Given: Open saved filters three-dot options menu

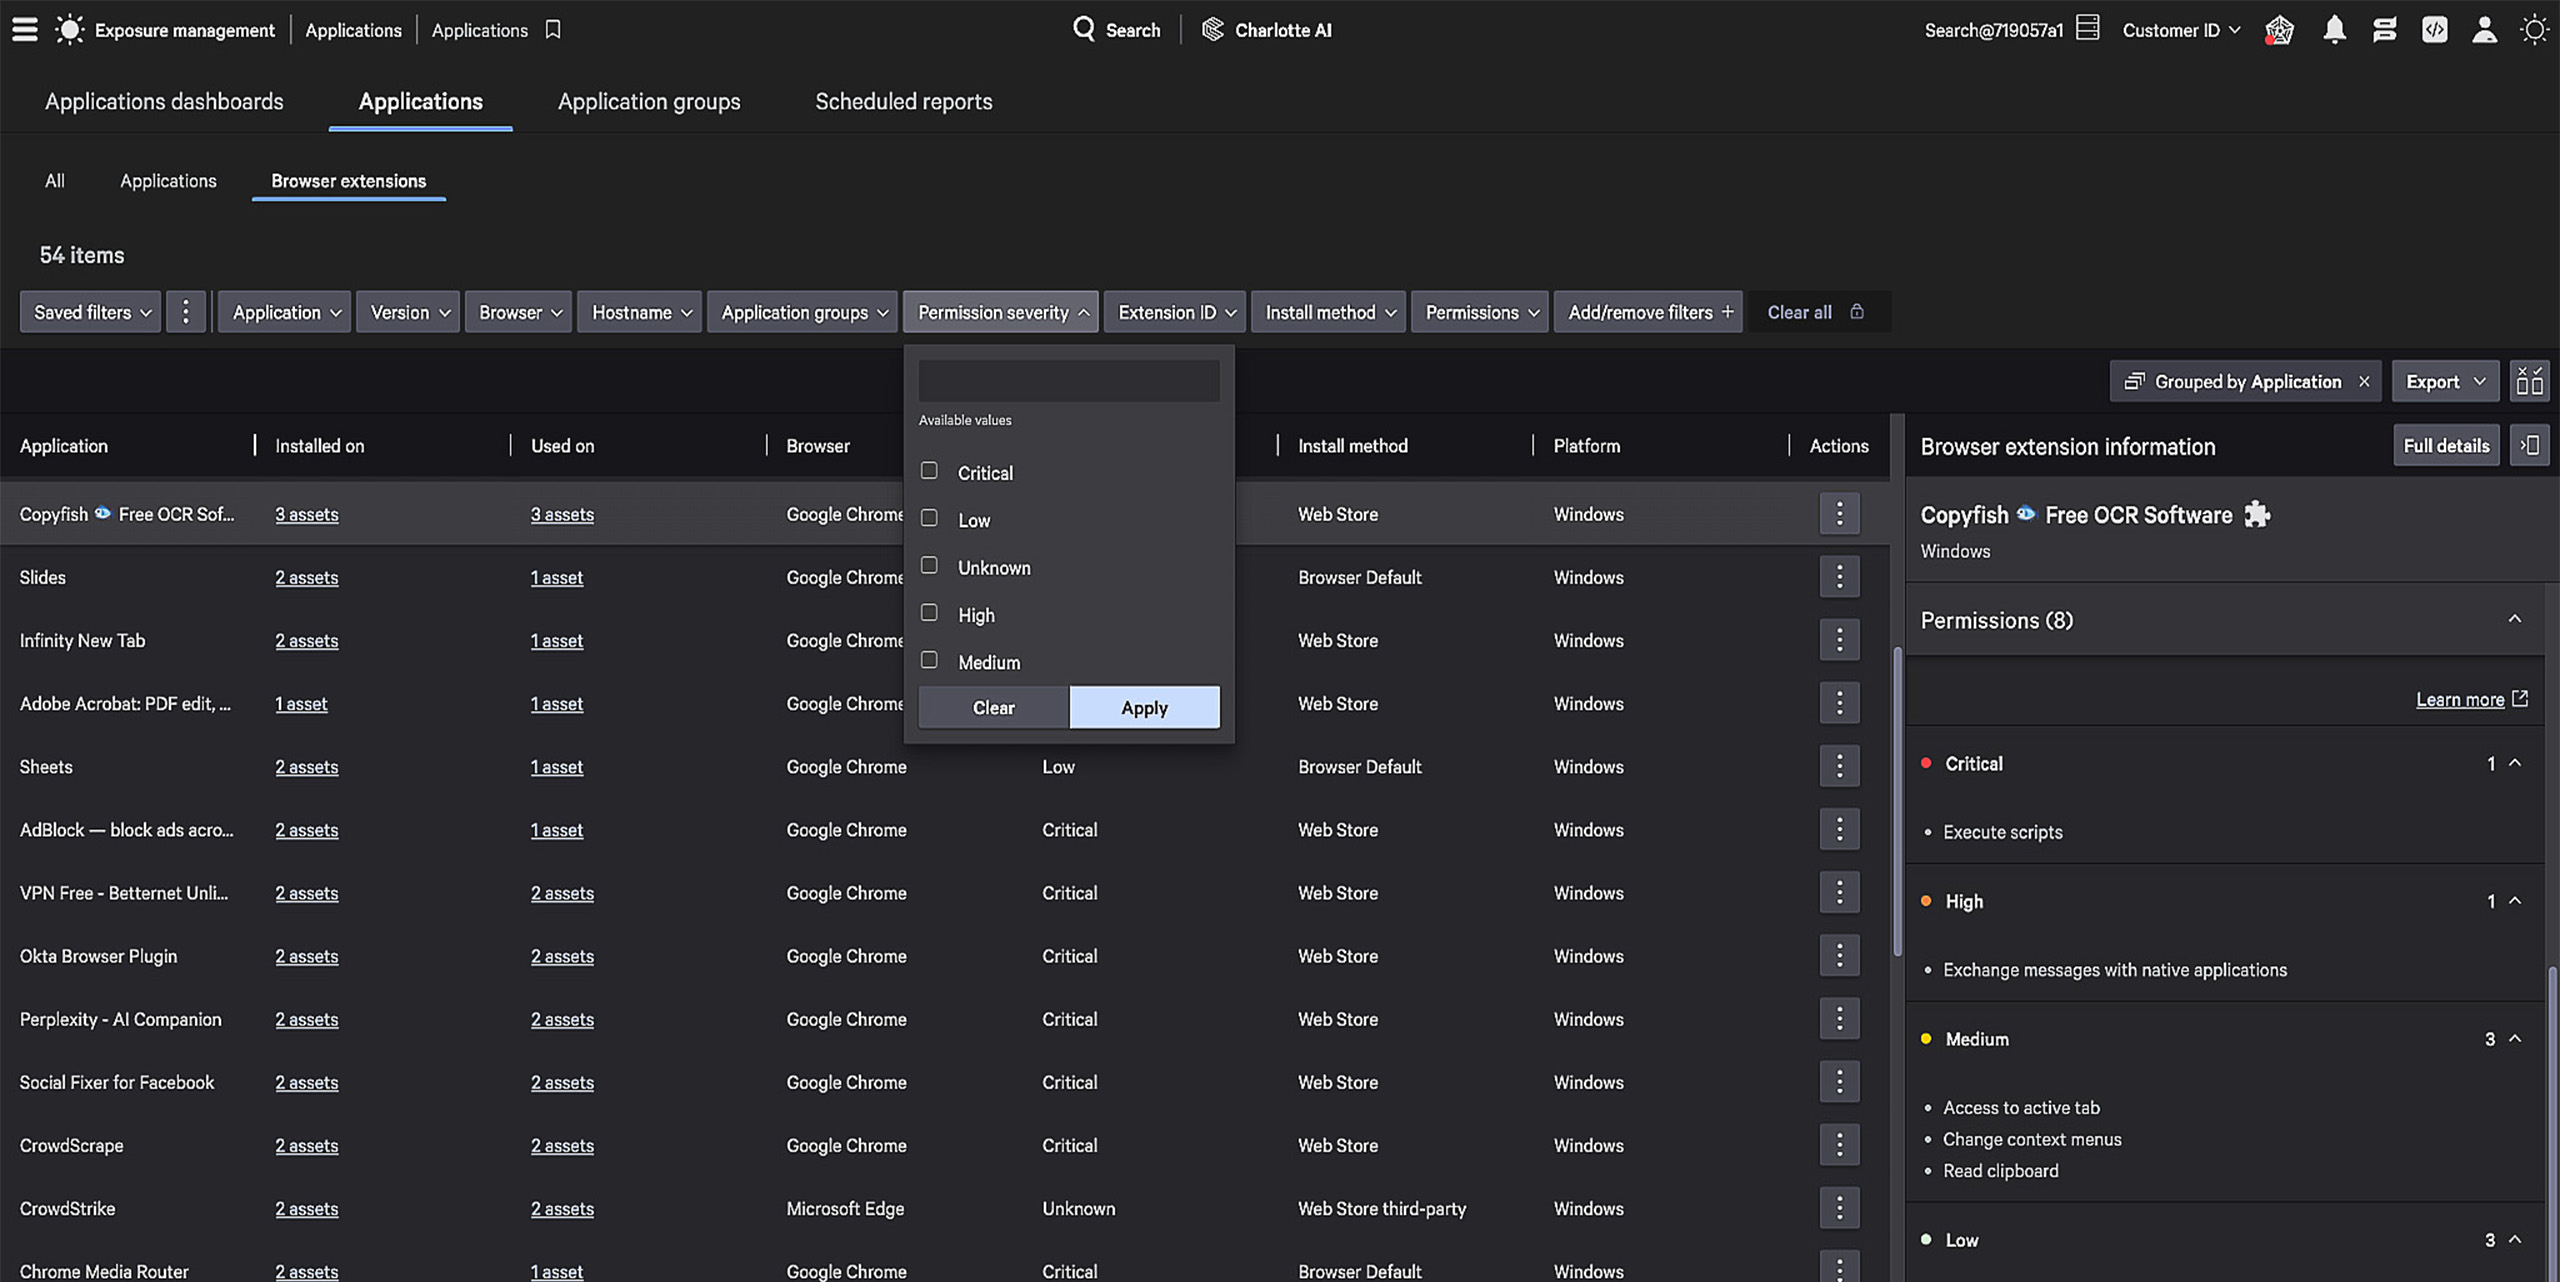Looking at the screenshot, I should click(x=185, y=312).
